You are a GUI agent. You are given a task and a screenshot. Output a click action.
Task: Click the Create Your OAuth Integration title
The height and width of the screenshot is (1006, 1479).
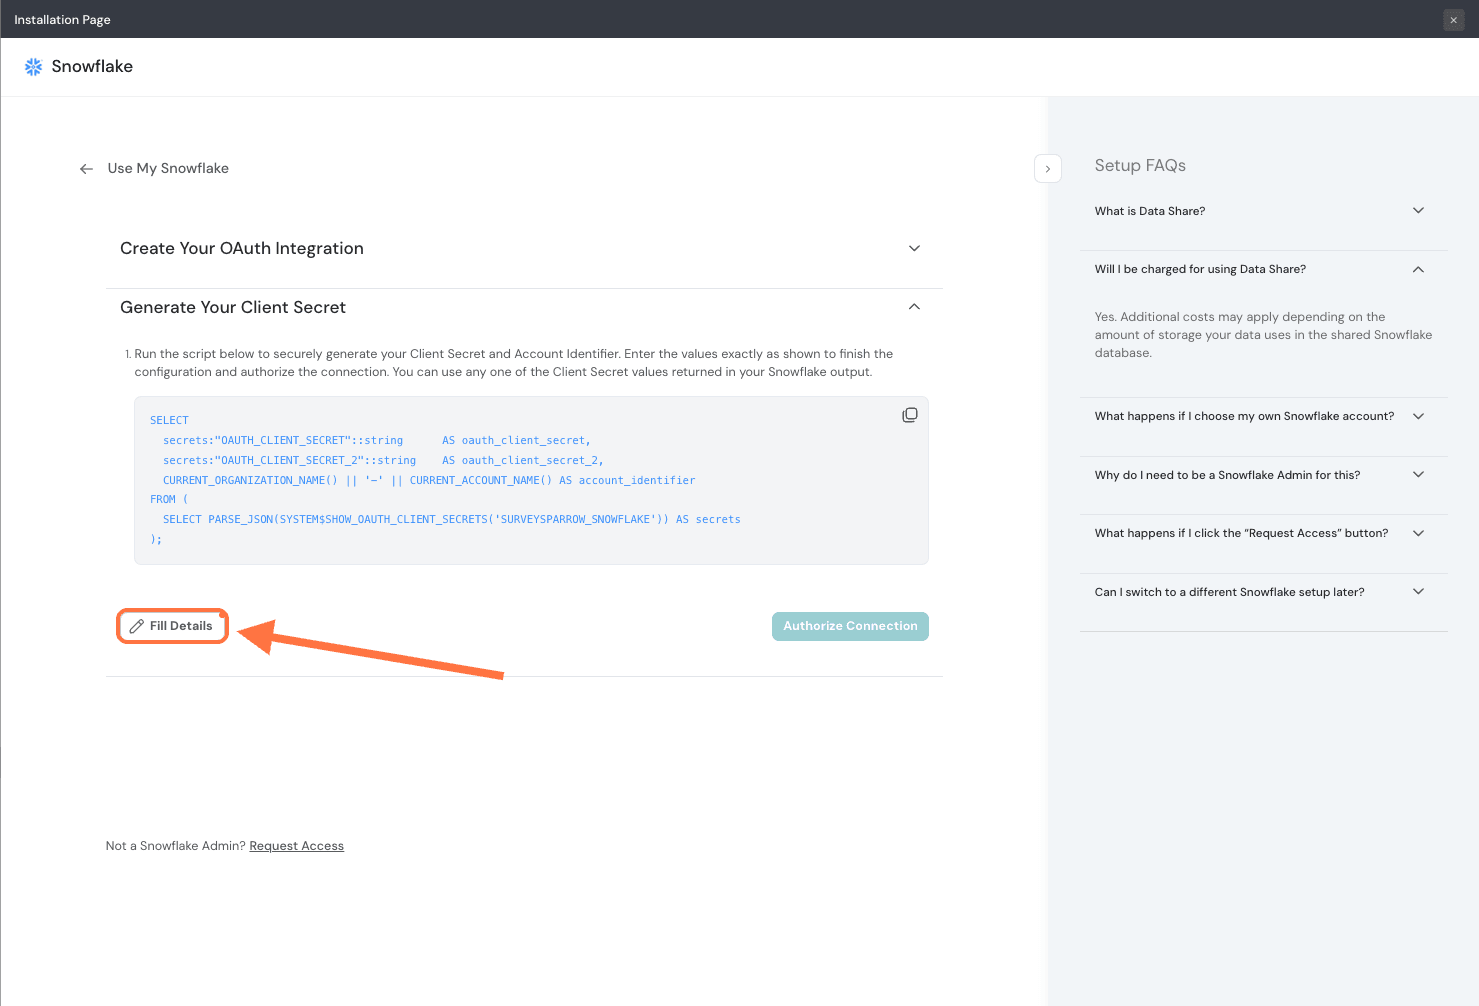pyautogui.click(x=242, y=249)
